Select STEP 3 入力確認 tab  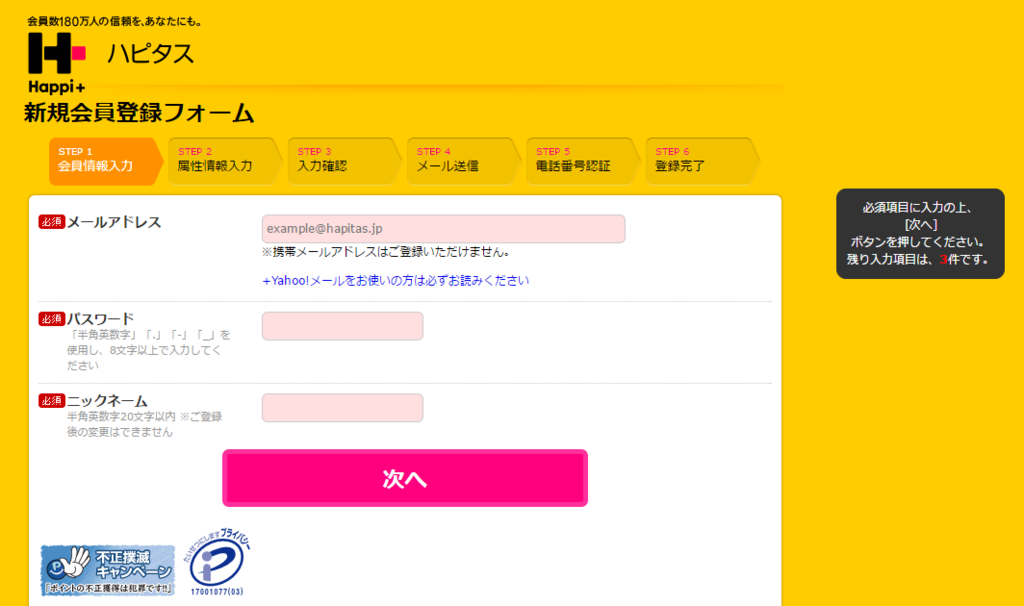coord(344,161)
